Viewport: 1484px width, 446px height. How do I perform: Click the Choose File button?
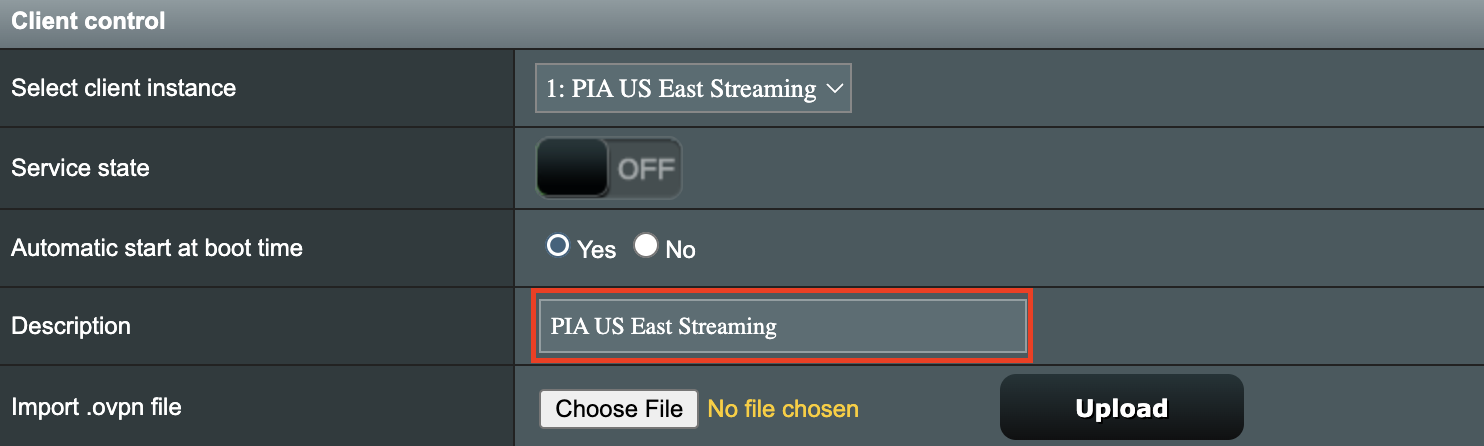(619, 408)
